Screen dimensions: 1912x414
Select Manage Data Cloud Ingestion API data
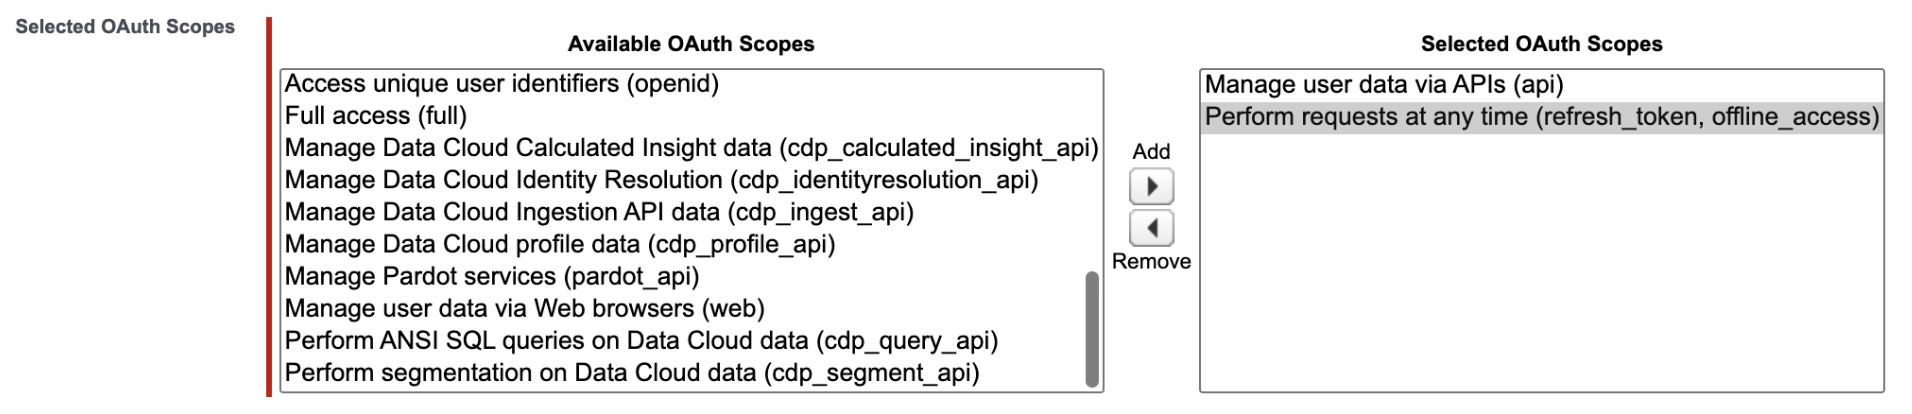tap(599, 212)
